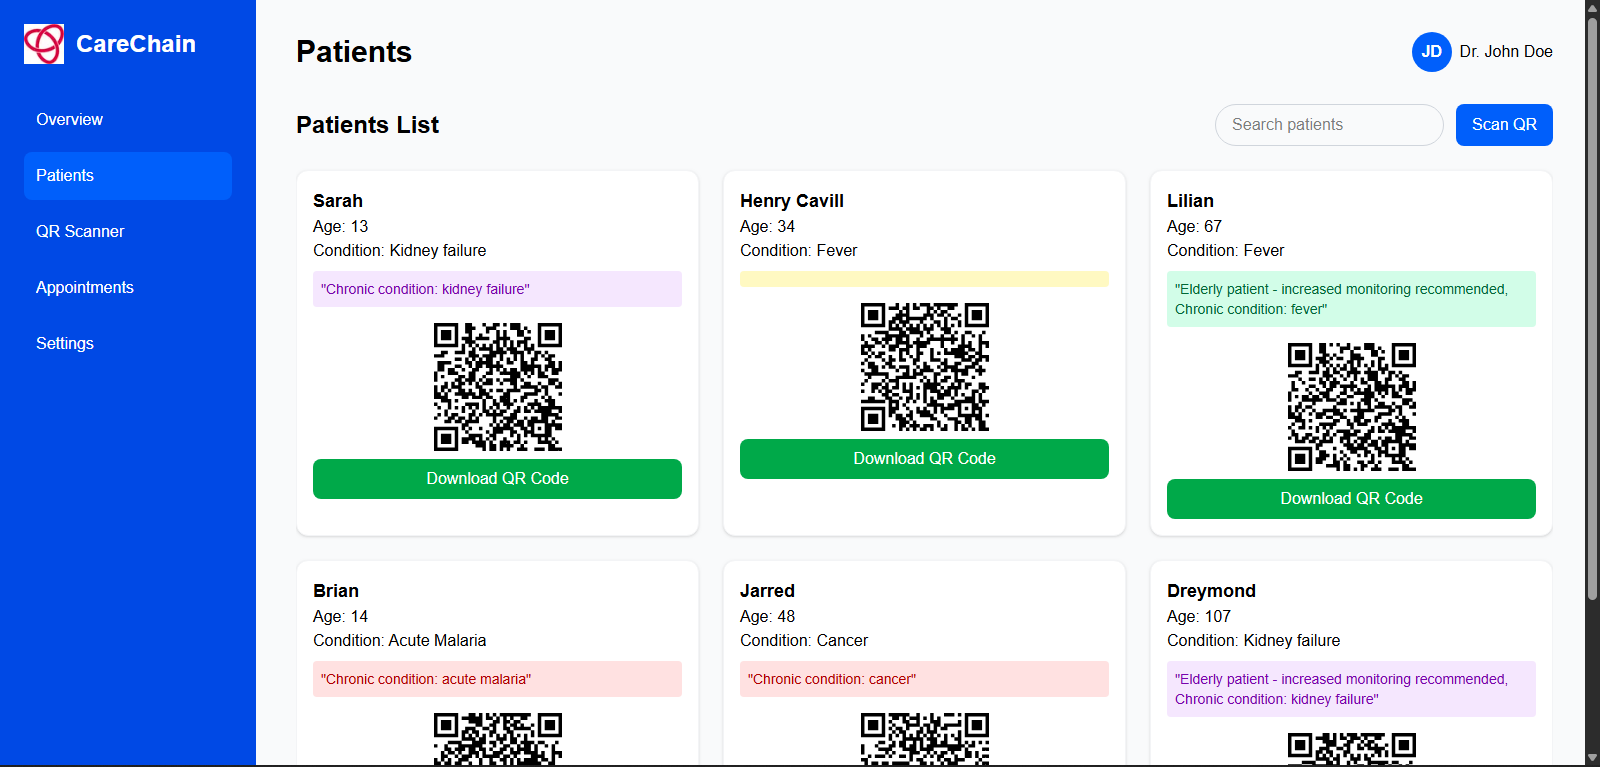The width and height of the screenshot is (1600, 767).
Task: Open the Overview sidebar item
Action: coord(128,120)
